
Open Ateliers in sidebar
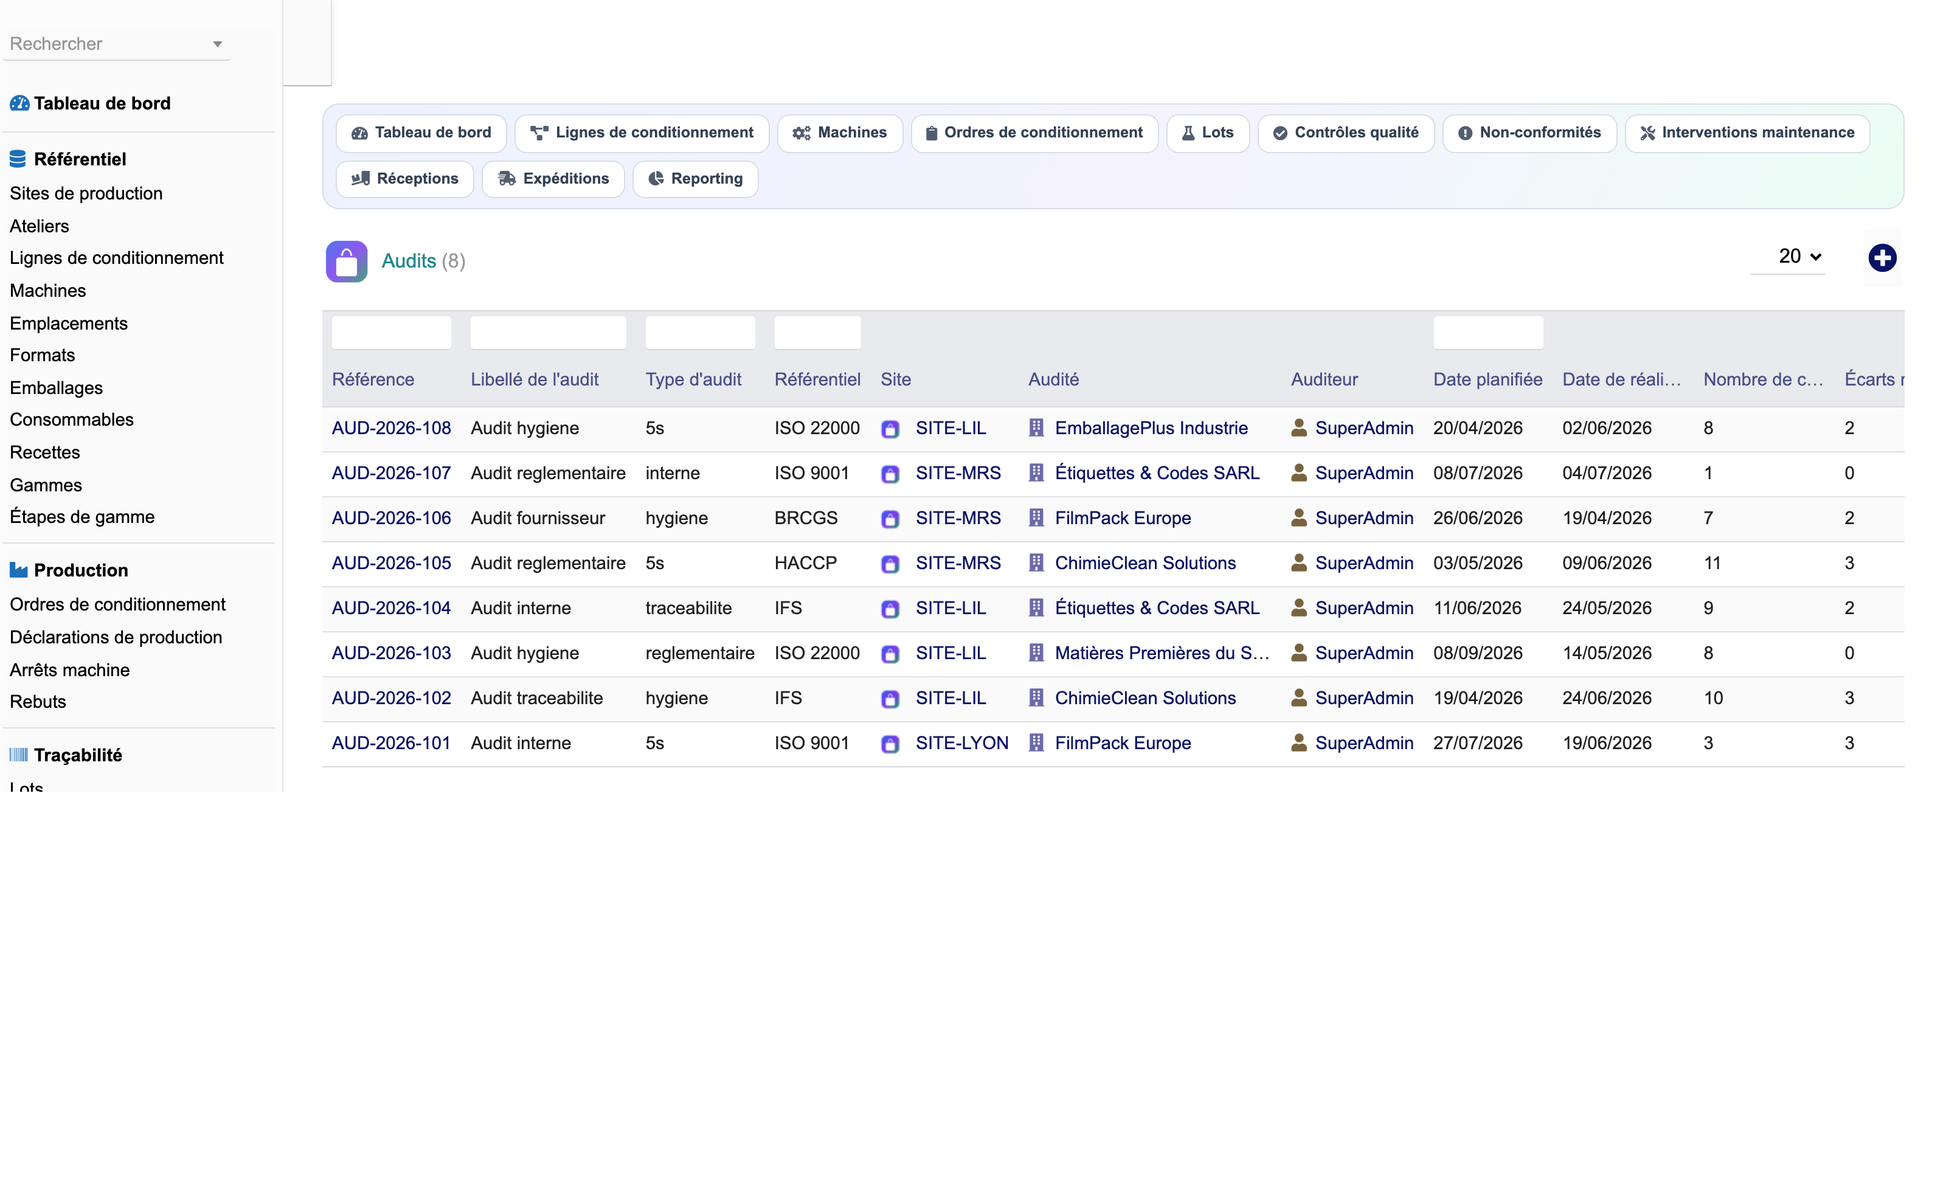[39, 226]
